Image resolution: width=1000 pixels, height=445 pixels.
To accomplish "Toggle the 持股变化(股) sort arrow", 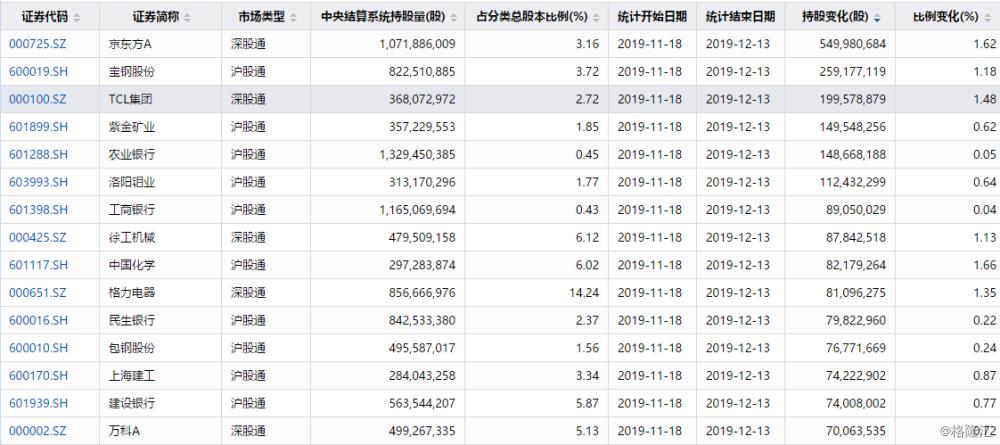I will click(877, 18).
